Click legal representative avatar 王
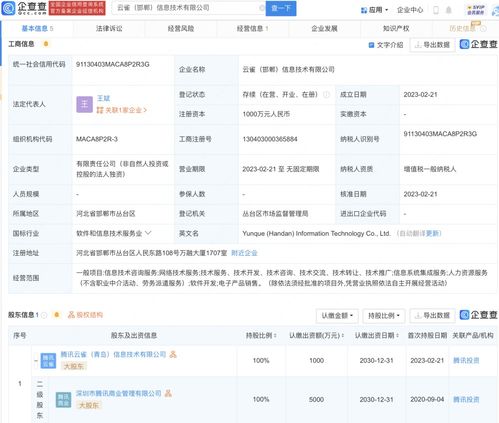 [84, 104]
